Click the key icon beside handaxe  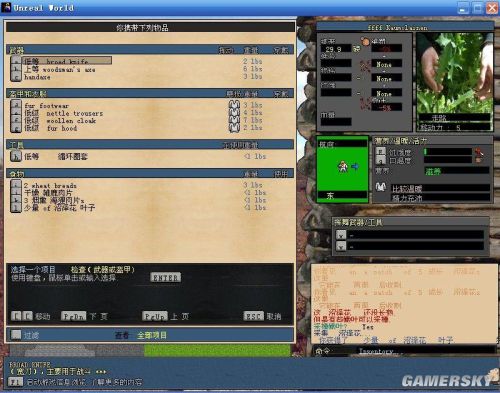click(x=16, y=77)
